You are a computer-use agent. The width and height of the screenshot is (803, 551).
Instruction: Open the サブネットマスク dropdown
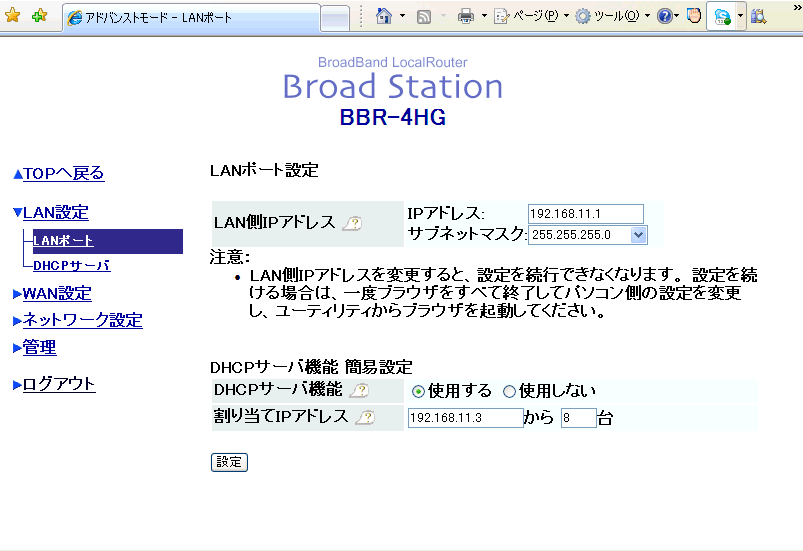pyautogui.click(x=587, y=235)
